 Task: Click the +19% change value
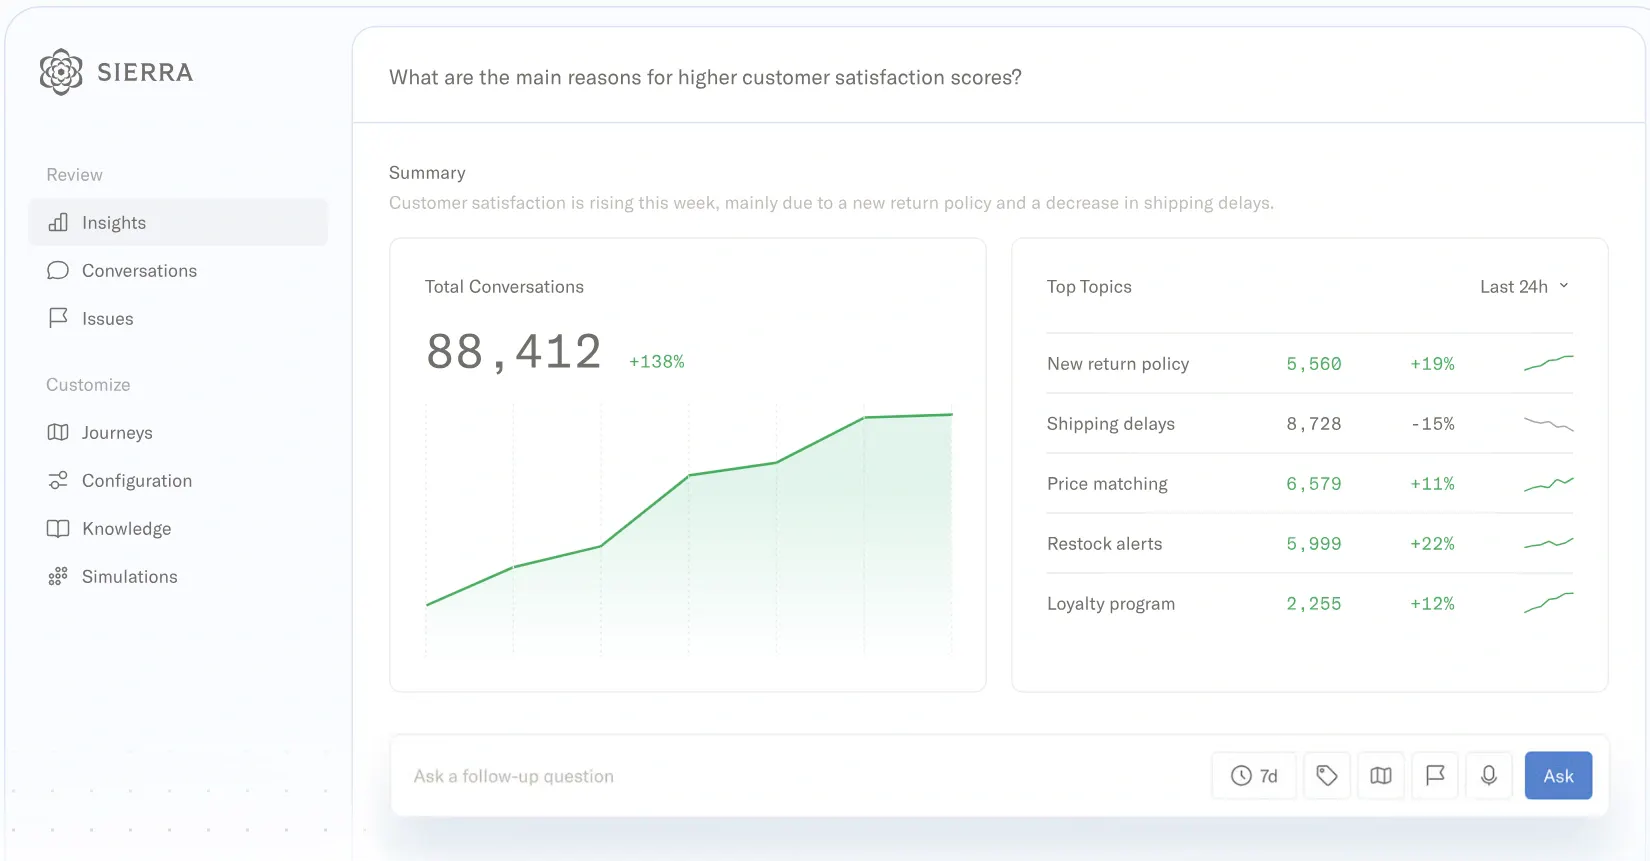coord(1432,364)
